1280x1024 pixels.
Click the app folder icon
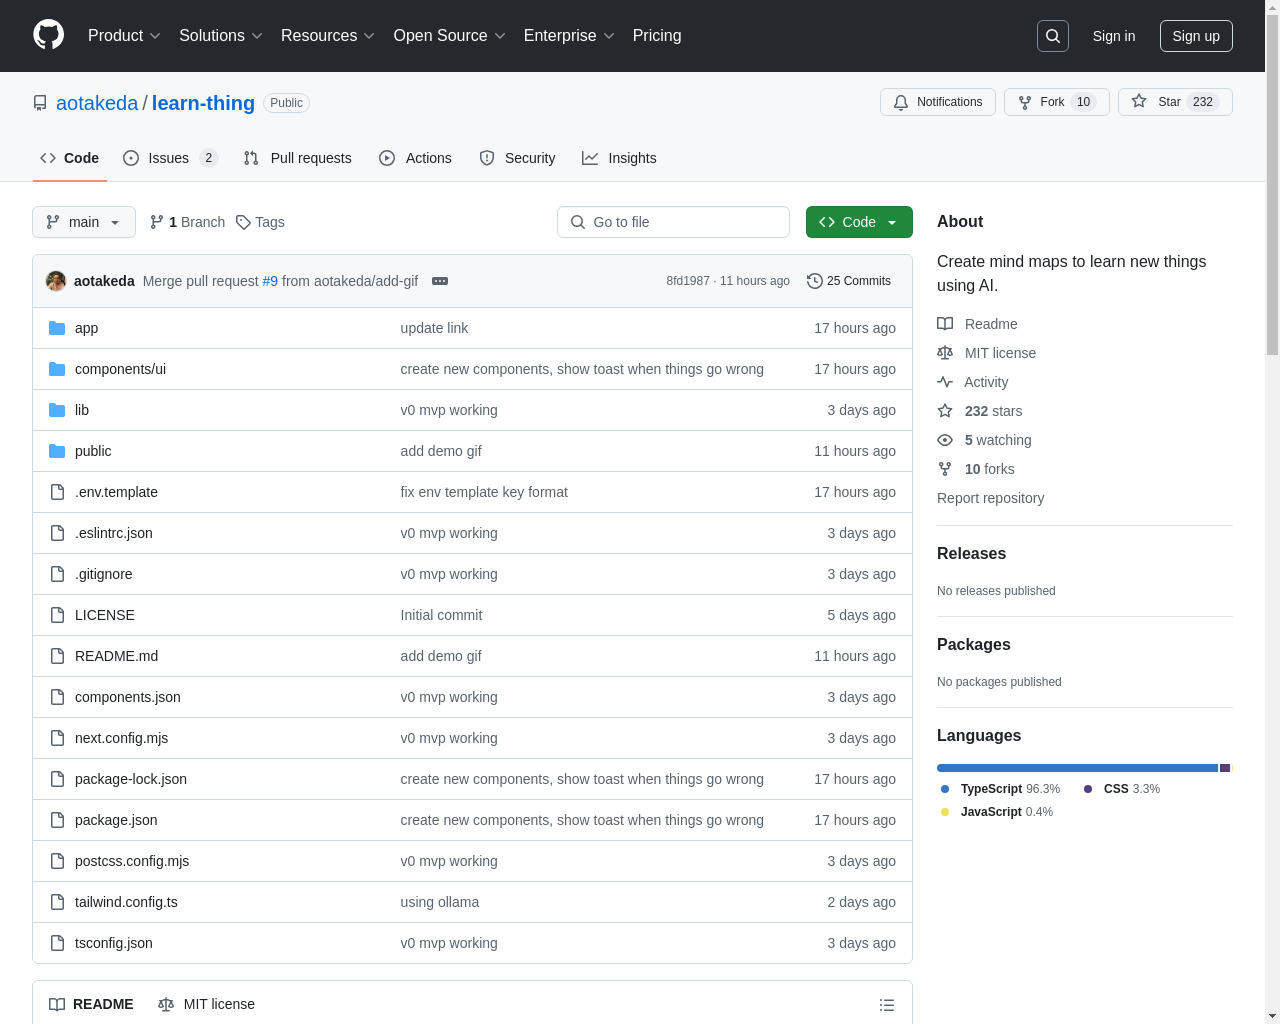pyautogui.click(x=57, y=328)
